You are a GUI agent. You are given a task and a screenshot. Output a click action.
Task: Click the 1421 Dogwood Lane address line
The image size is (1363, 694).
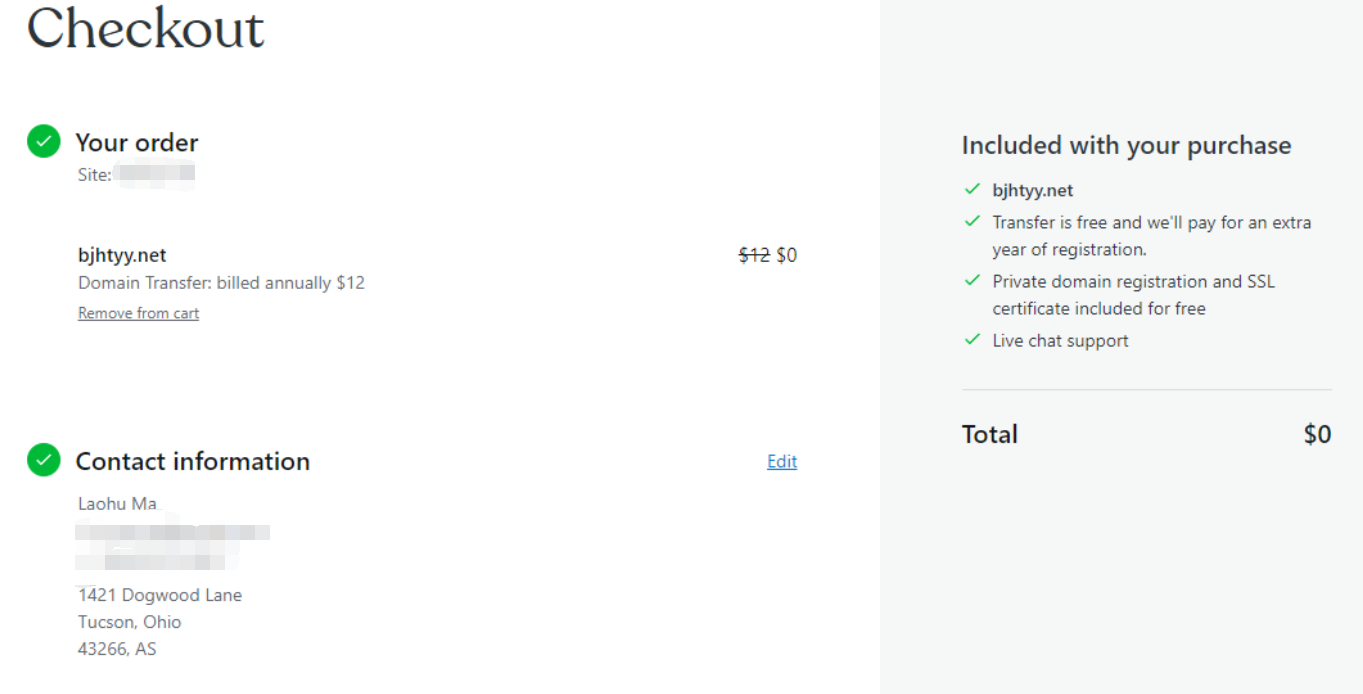[160, 595]
